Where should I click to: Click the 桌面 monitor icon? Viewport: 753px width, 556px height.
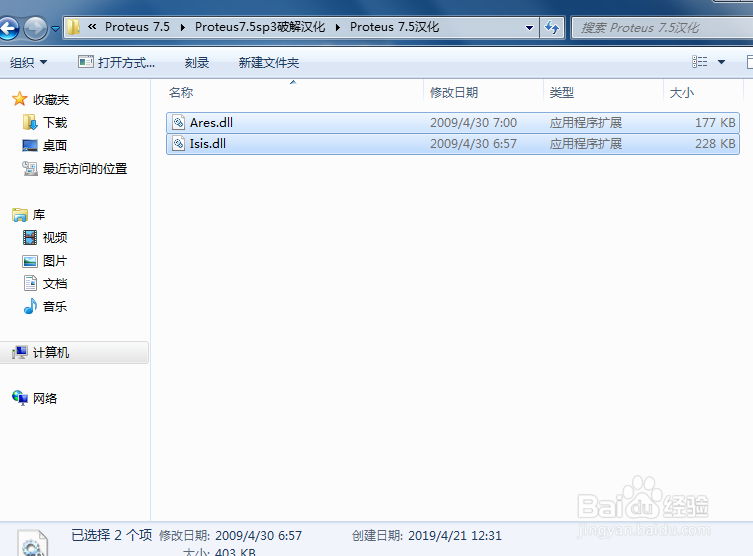[30, 145]
